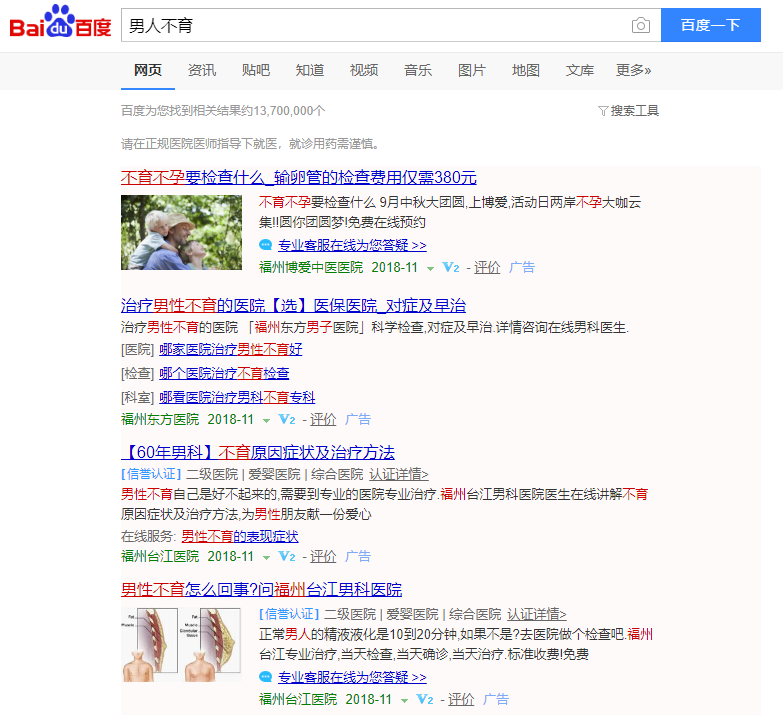Click V2 badge next to 福州东方医院
This screenshot has height=721, width=783.
click(x=286, y=419)
